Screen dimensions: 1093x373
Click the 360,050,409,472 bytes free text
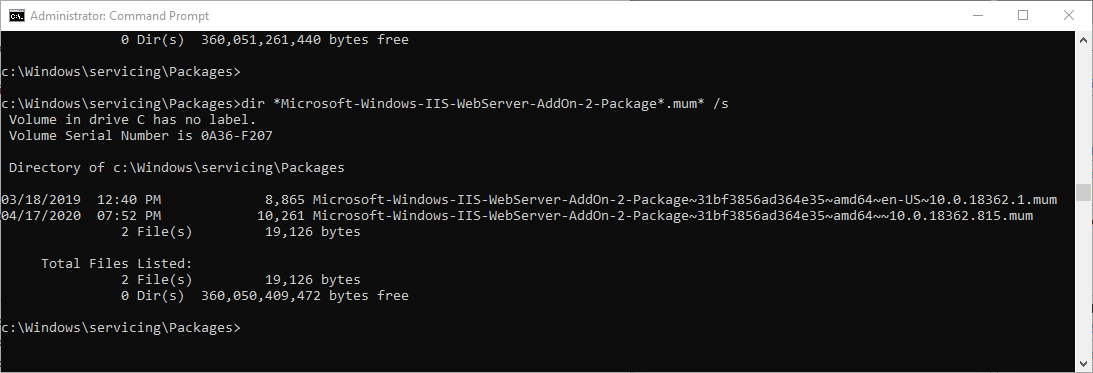pos(305,296)
